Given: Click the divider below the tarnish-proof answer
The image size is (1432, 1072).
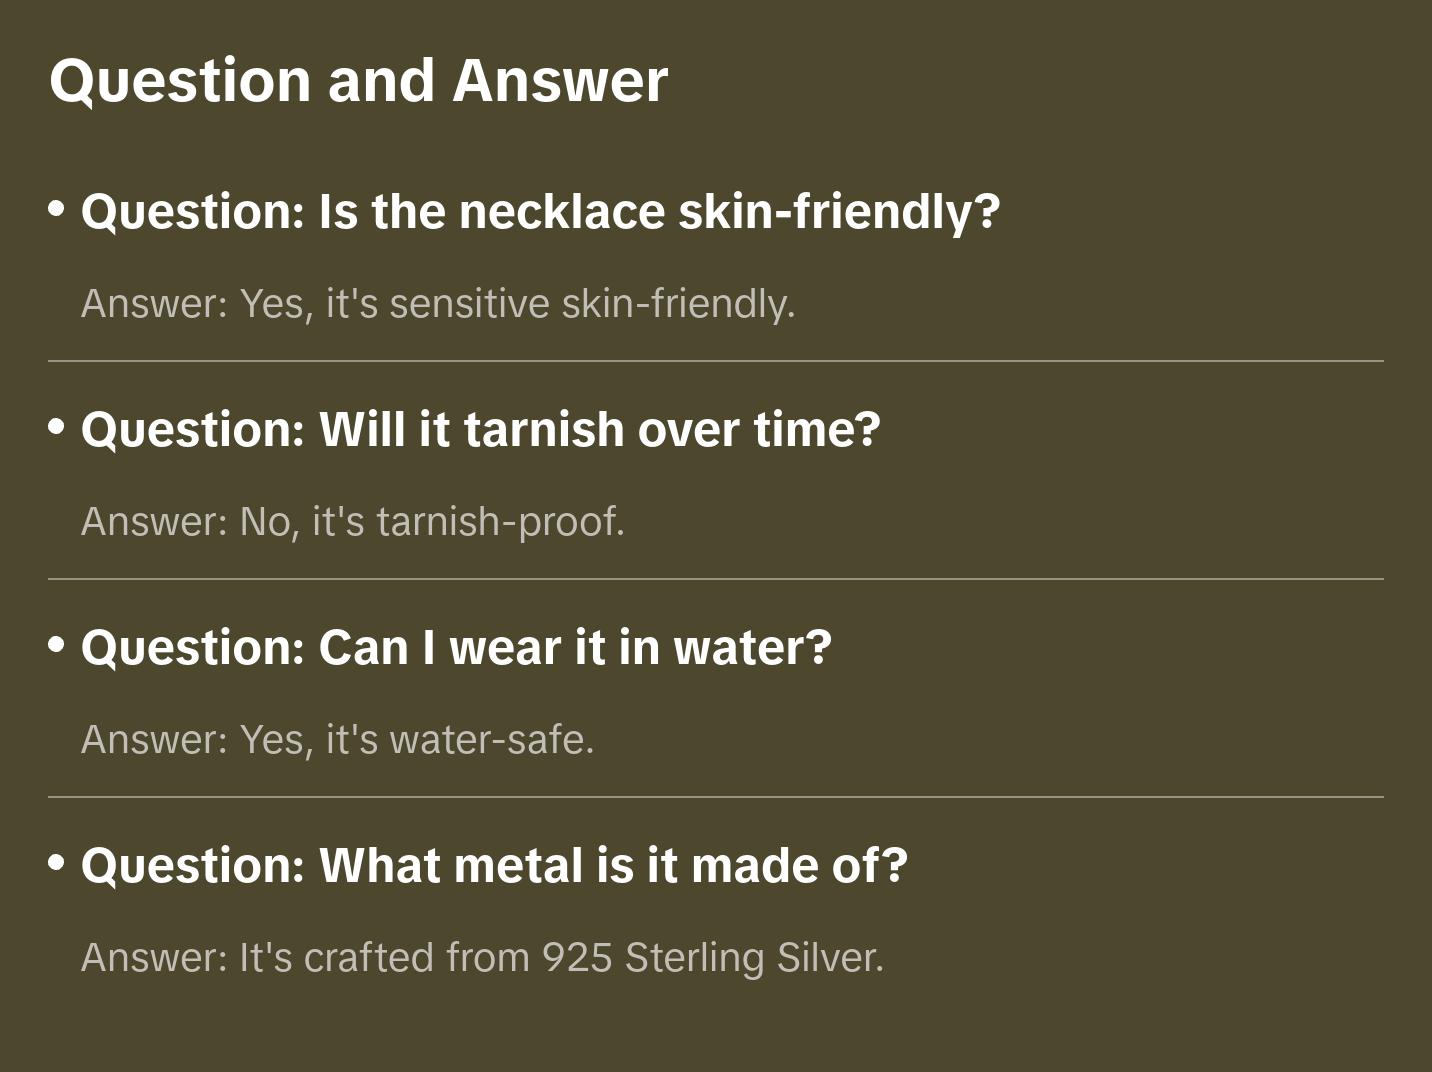Looking at the screenshot, I should coord(716,579).
